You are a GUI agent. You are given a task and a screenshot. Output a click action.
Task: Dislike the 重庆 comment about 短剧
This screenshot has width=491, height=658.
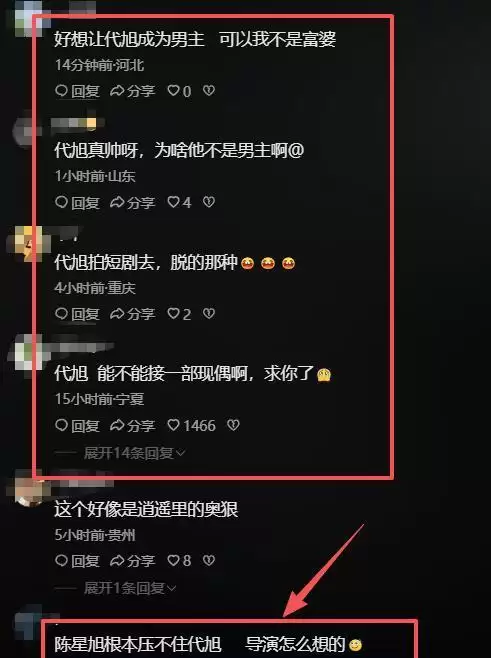point(209,313)
